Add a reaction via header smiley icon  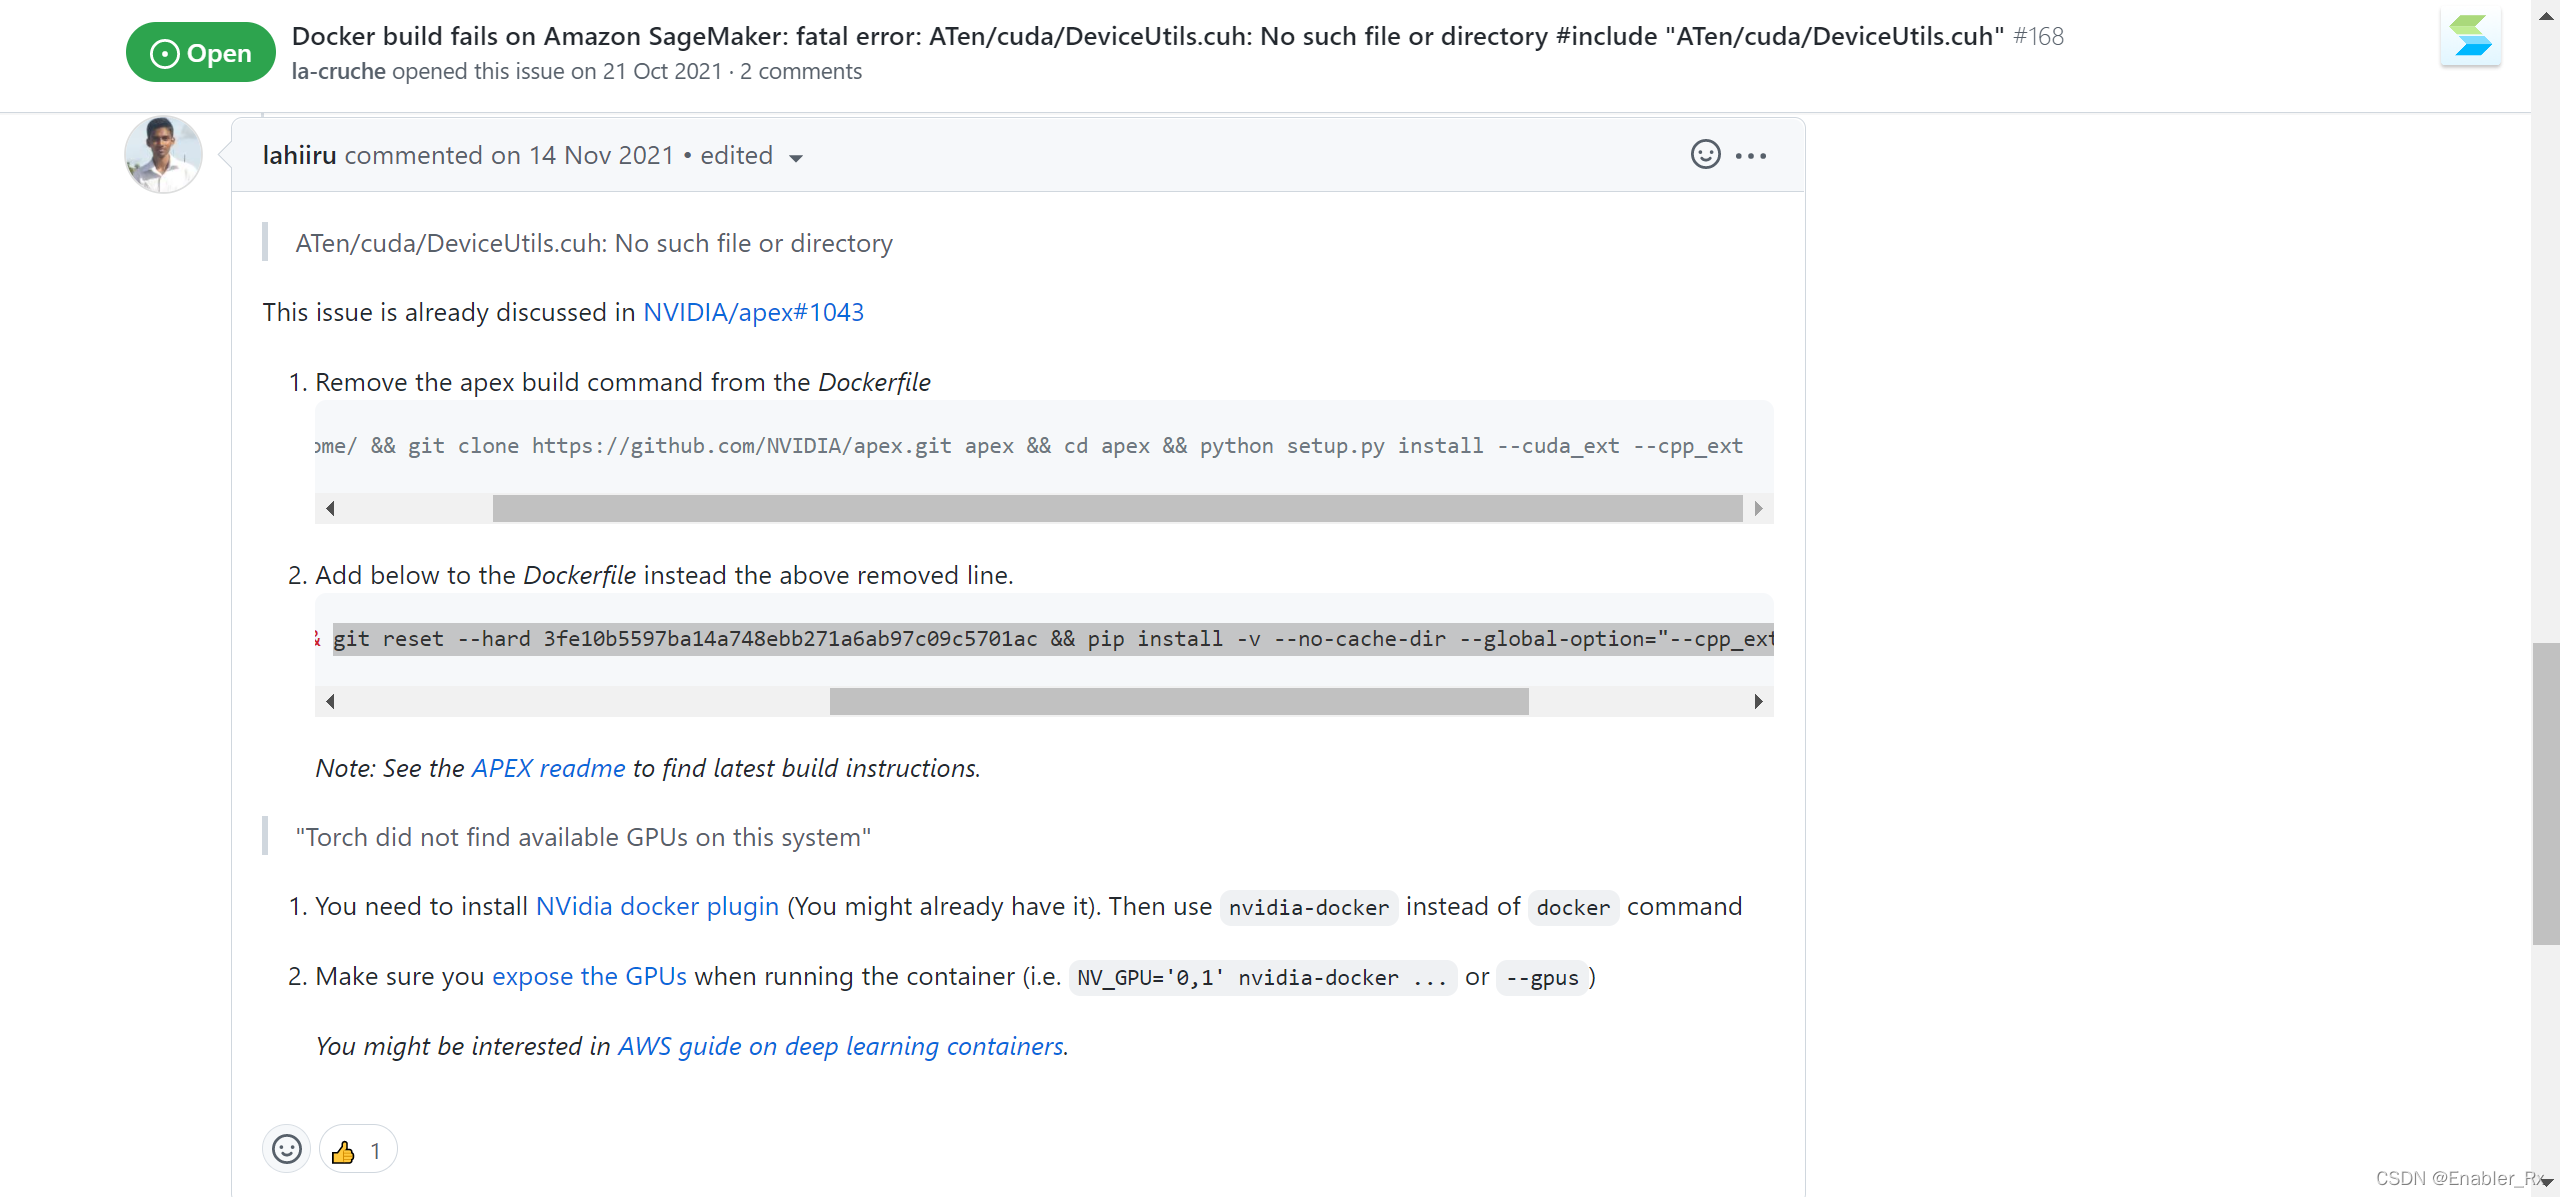click(1705, 155)
